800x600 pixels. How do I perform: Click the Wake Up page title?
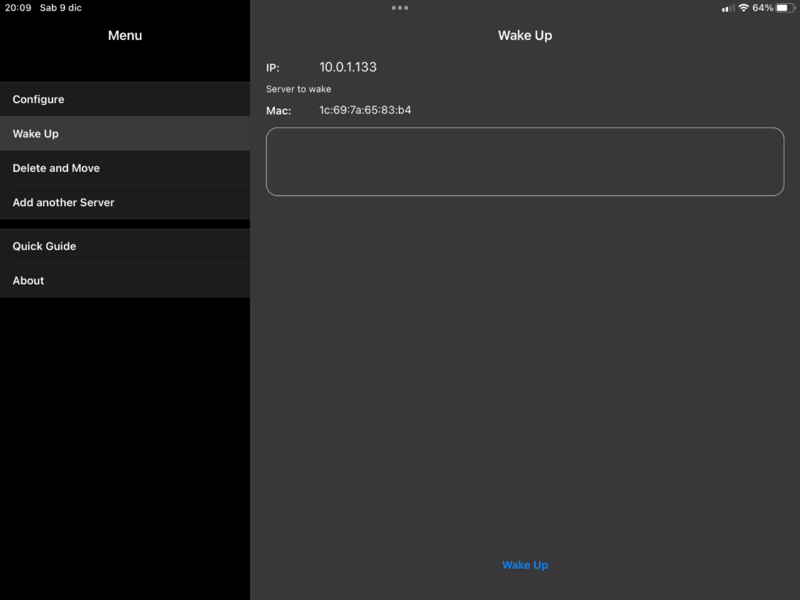[525, 35]
